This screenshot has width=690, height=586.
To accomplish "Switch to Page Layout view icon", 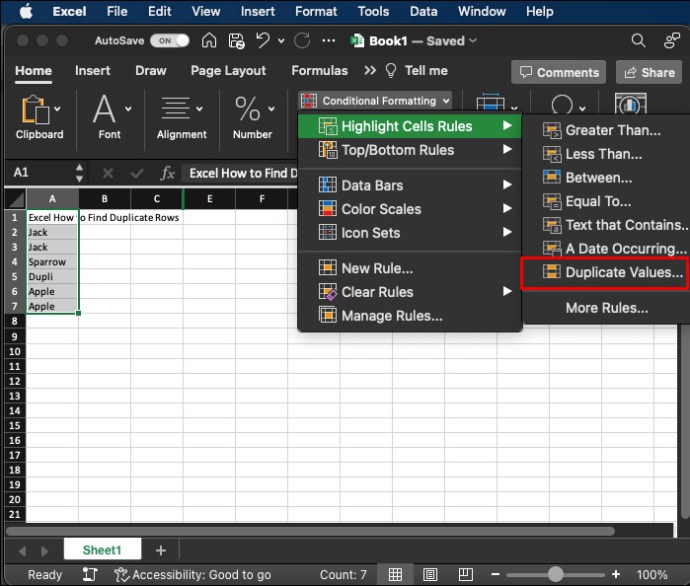I will click(430, 575).
